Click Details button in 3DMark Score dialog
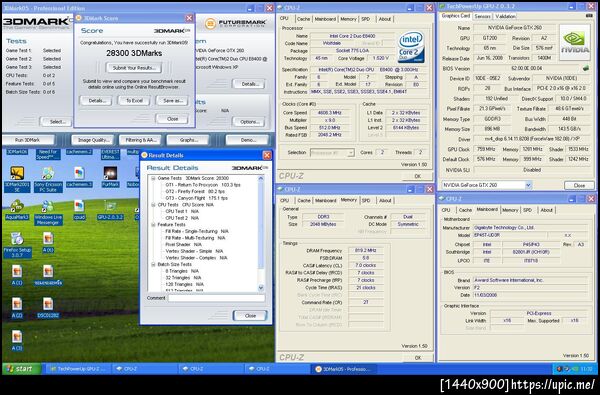The image size is (600, 395). point(96,101)
